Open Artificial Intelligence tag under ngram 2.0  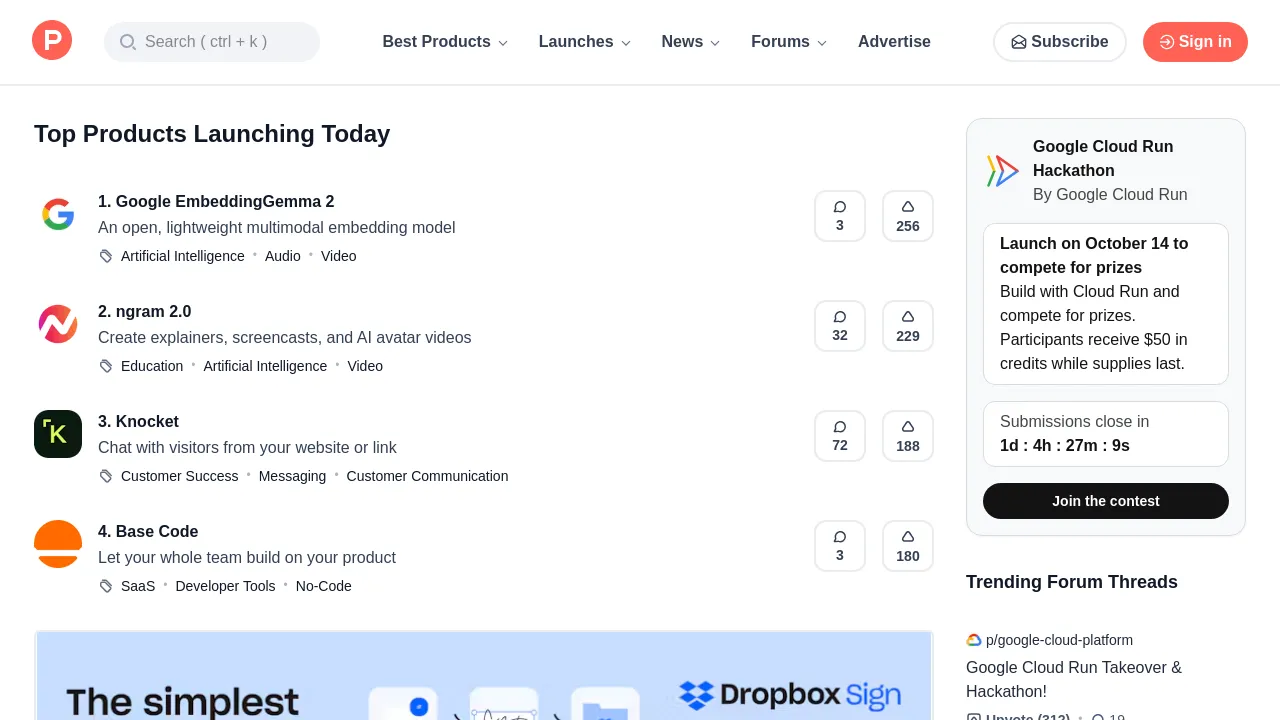pos(265,366)
